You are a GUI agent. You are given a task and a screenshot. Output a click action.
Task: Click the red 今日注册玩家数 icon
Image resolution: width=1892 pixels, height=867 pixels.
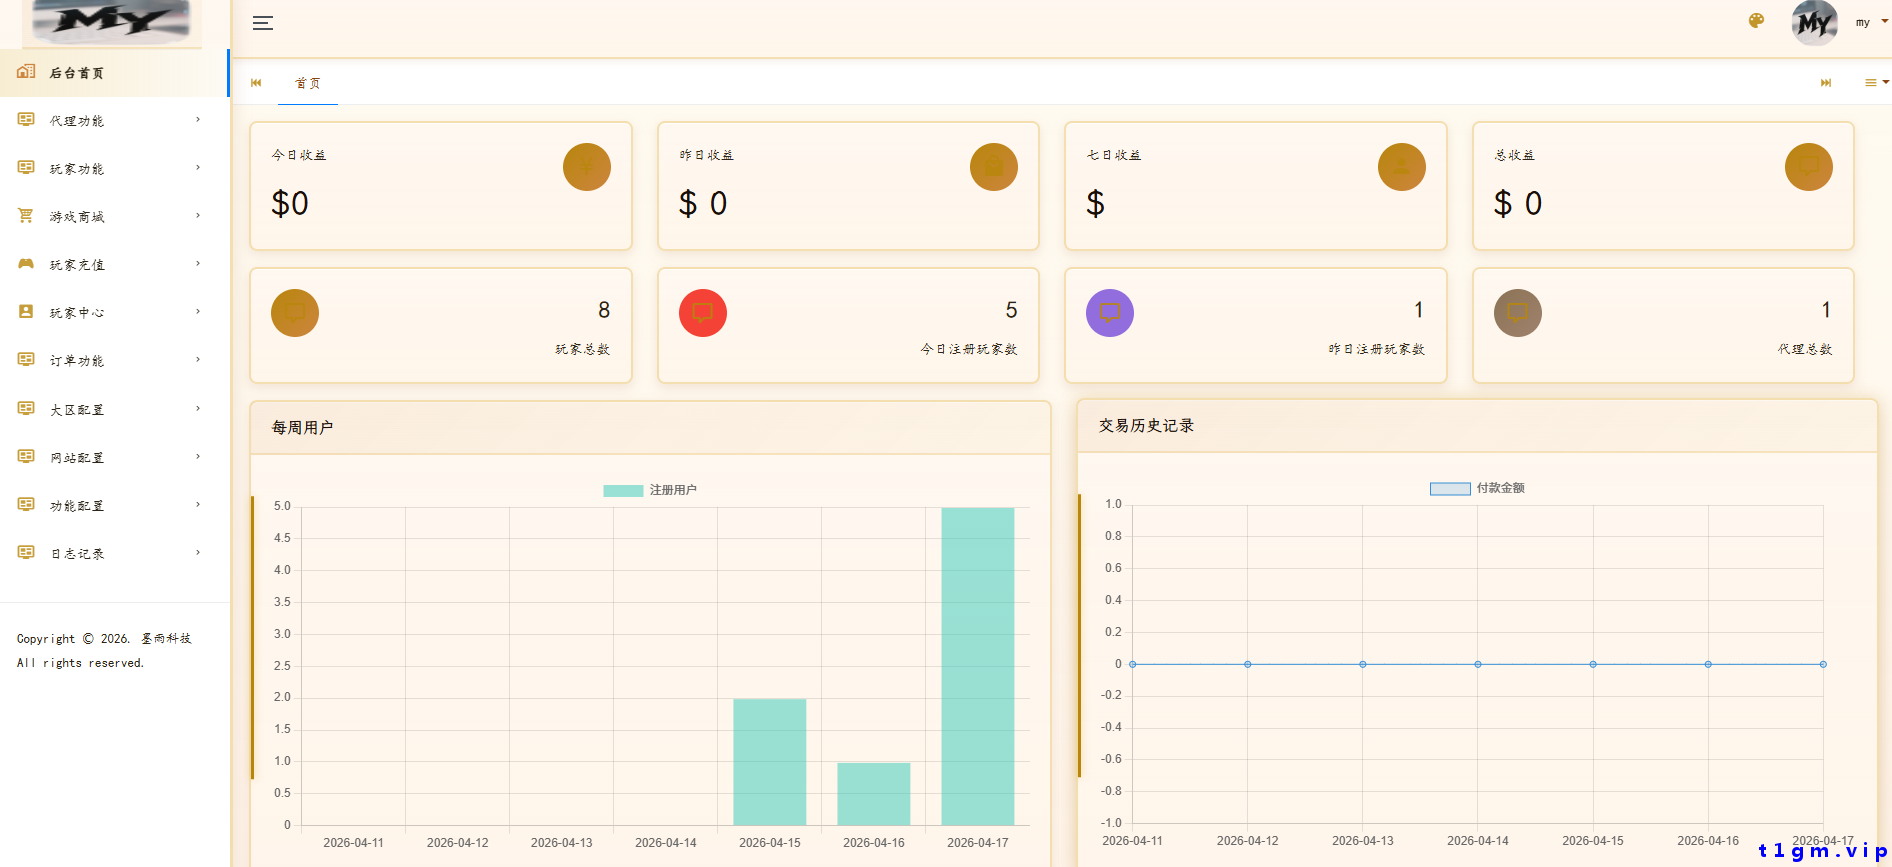702,313
